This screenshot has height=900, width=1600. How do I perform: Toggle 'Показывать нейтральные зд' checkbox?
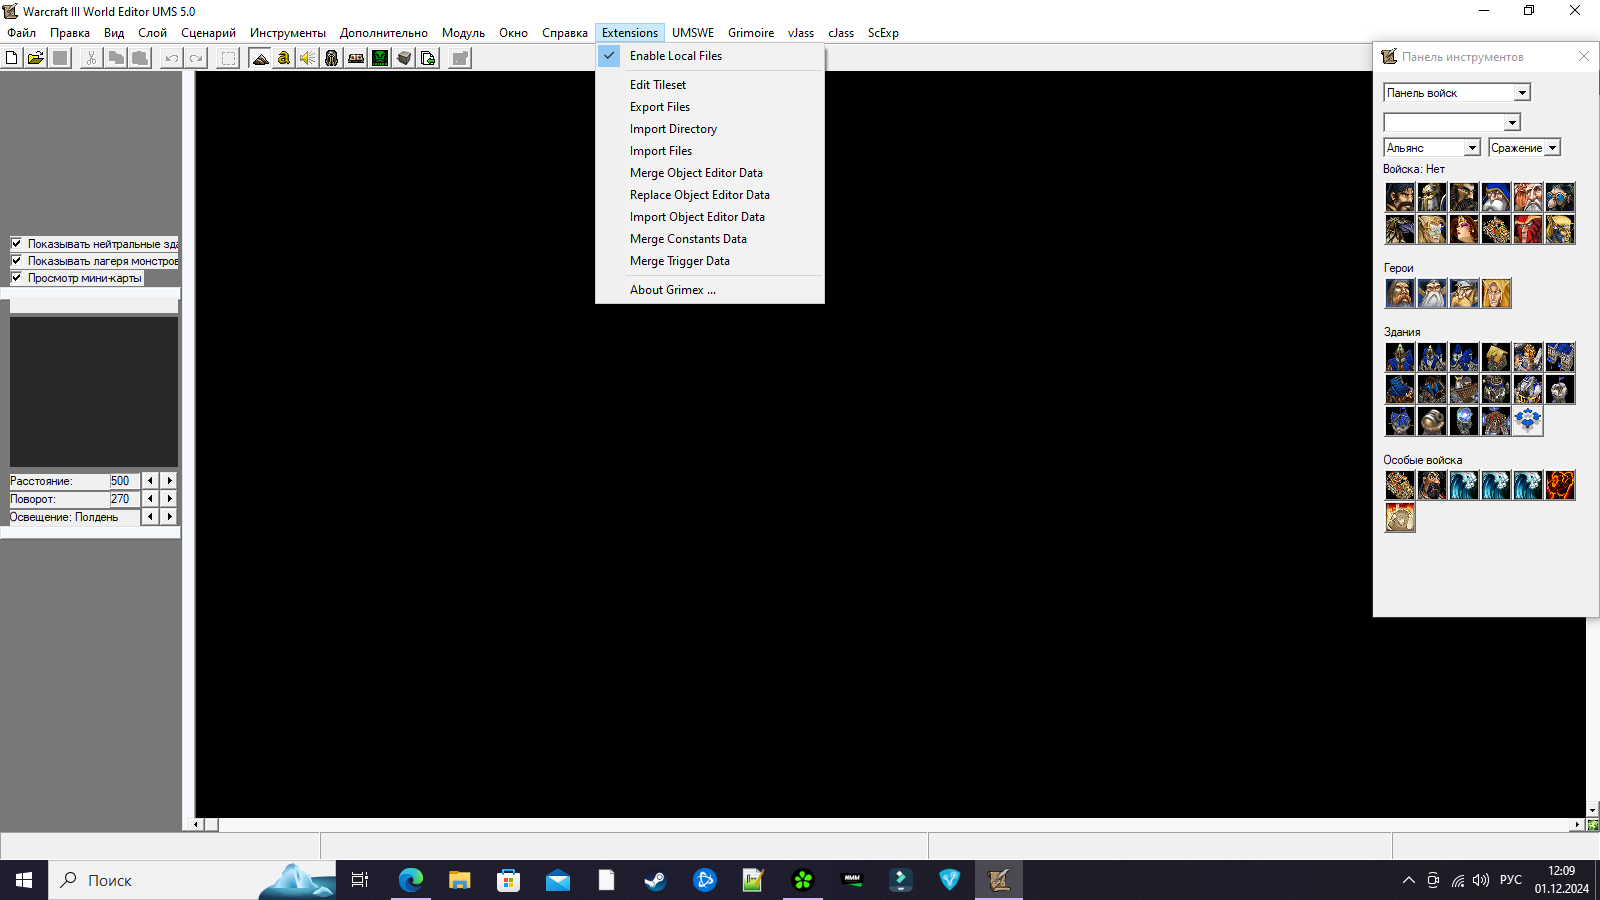tap(17, 243)
